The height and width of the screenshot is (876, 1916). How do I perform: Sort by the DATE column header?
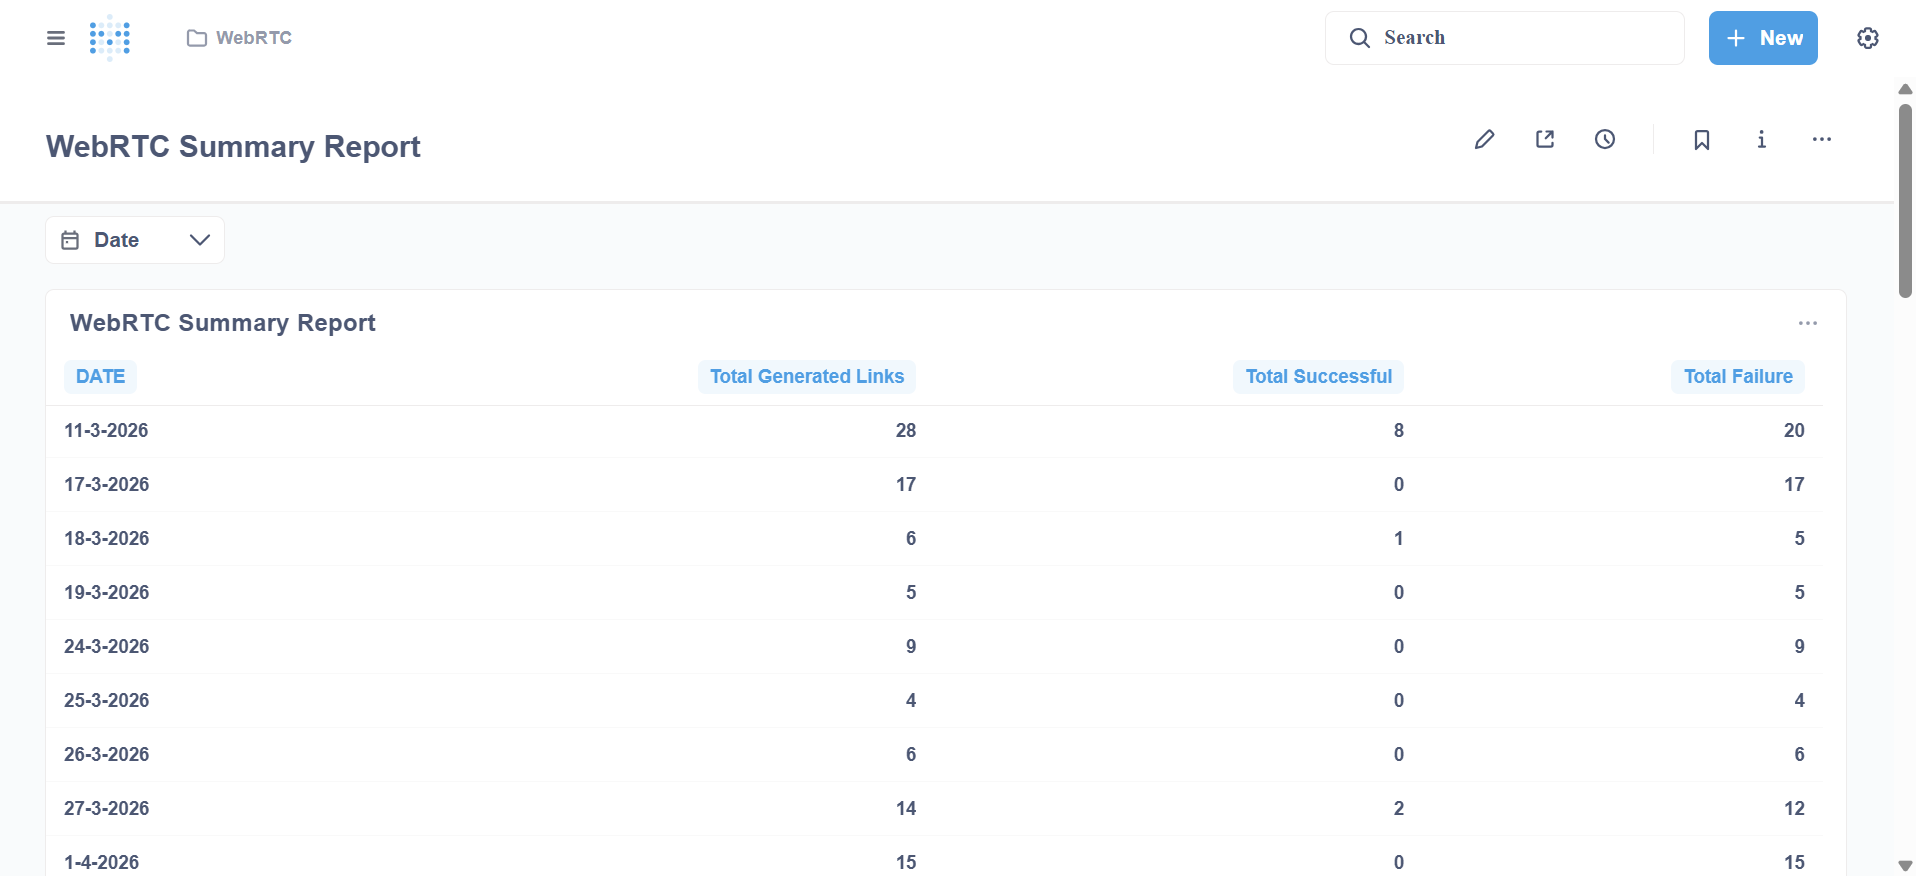101,377
